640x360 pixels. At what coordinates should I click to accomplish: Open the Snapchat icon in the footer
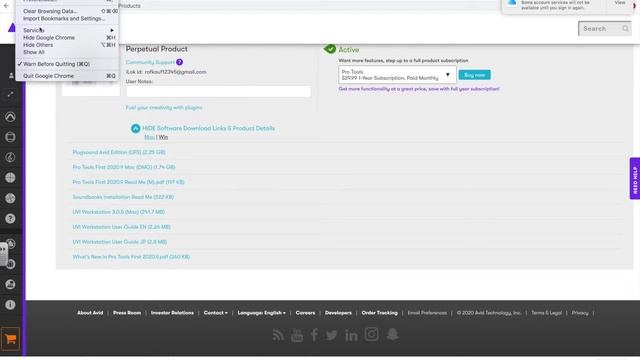coord(392,334)
